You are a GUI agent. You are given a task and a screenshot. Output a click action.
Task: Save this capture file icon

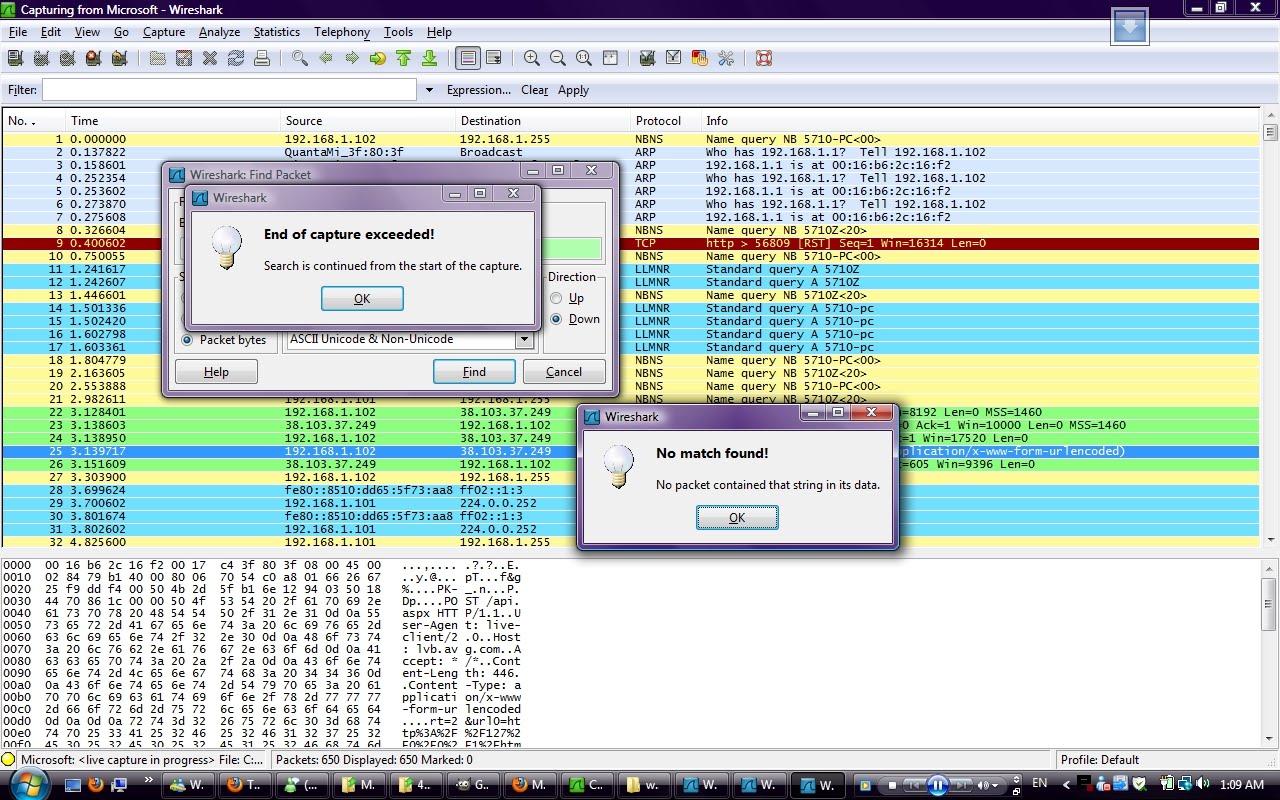coord(184,58)
